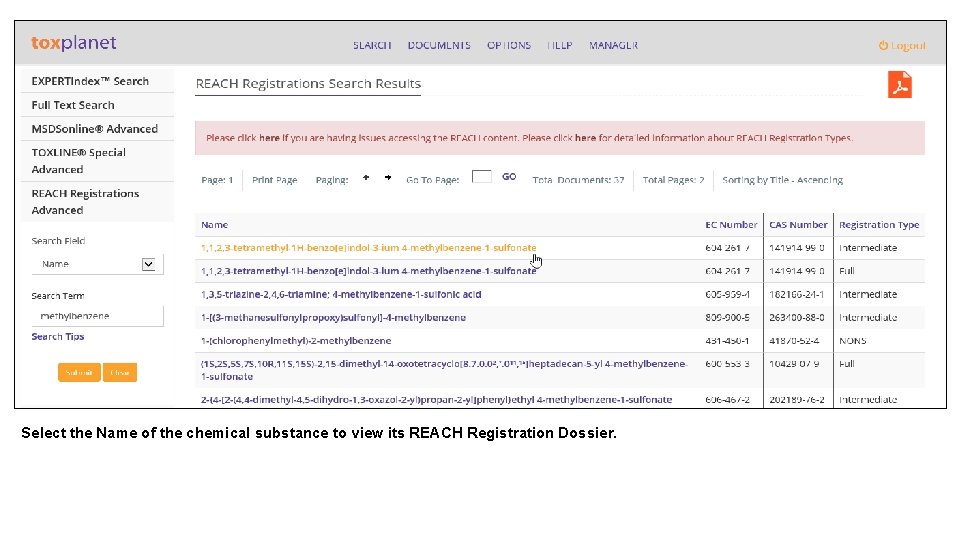Click the NONS registration type cell
The width and height of the screenshot is (960, 540).
pos(852,341)
